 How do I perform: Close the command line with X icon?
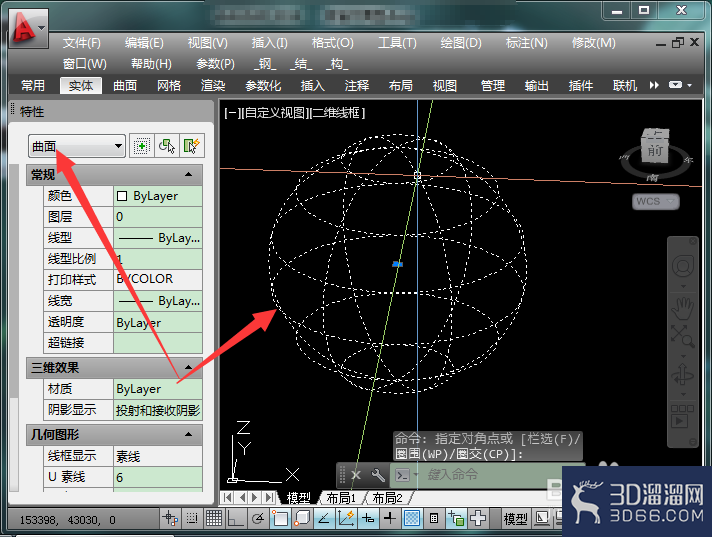(x=356, y=475)
